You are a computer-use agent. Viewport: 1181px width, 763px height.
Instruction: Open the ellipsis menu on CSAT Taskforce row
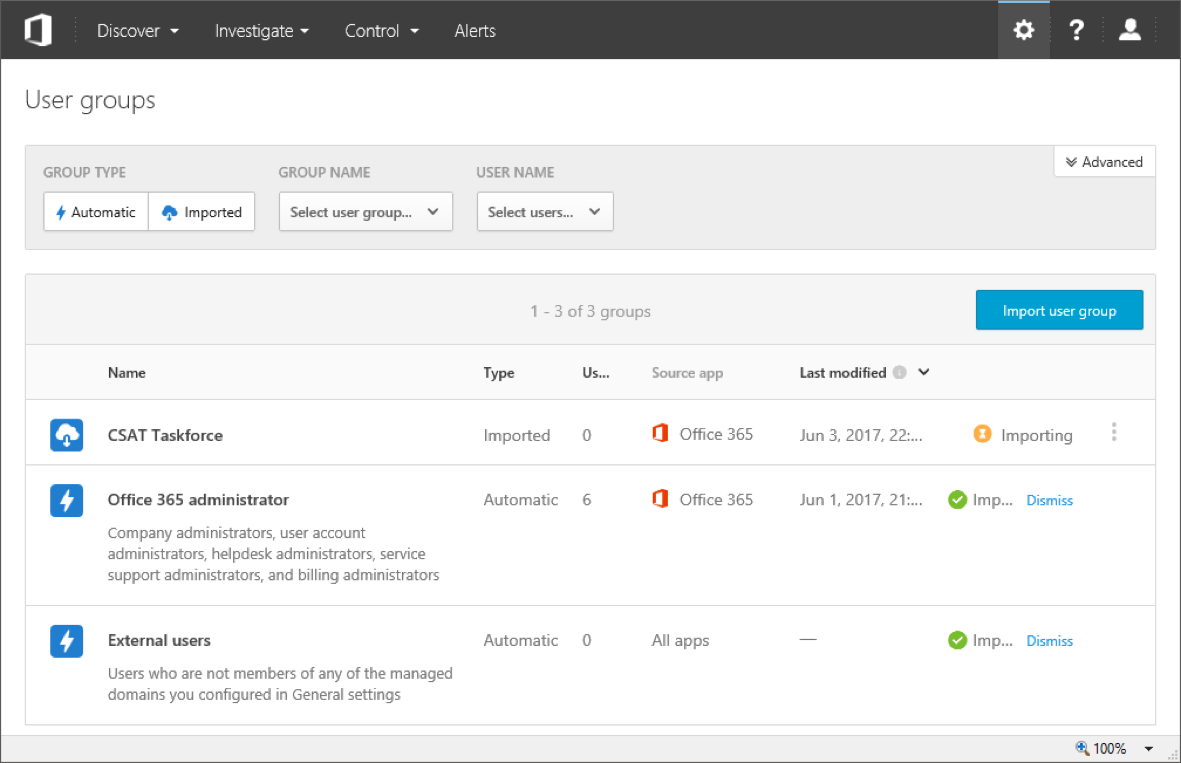point(1114,431)
